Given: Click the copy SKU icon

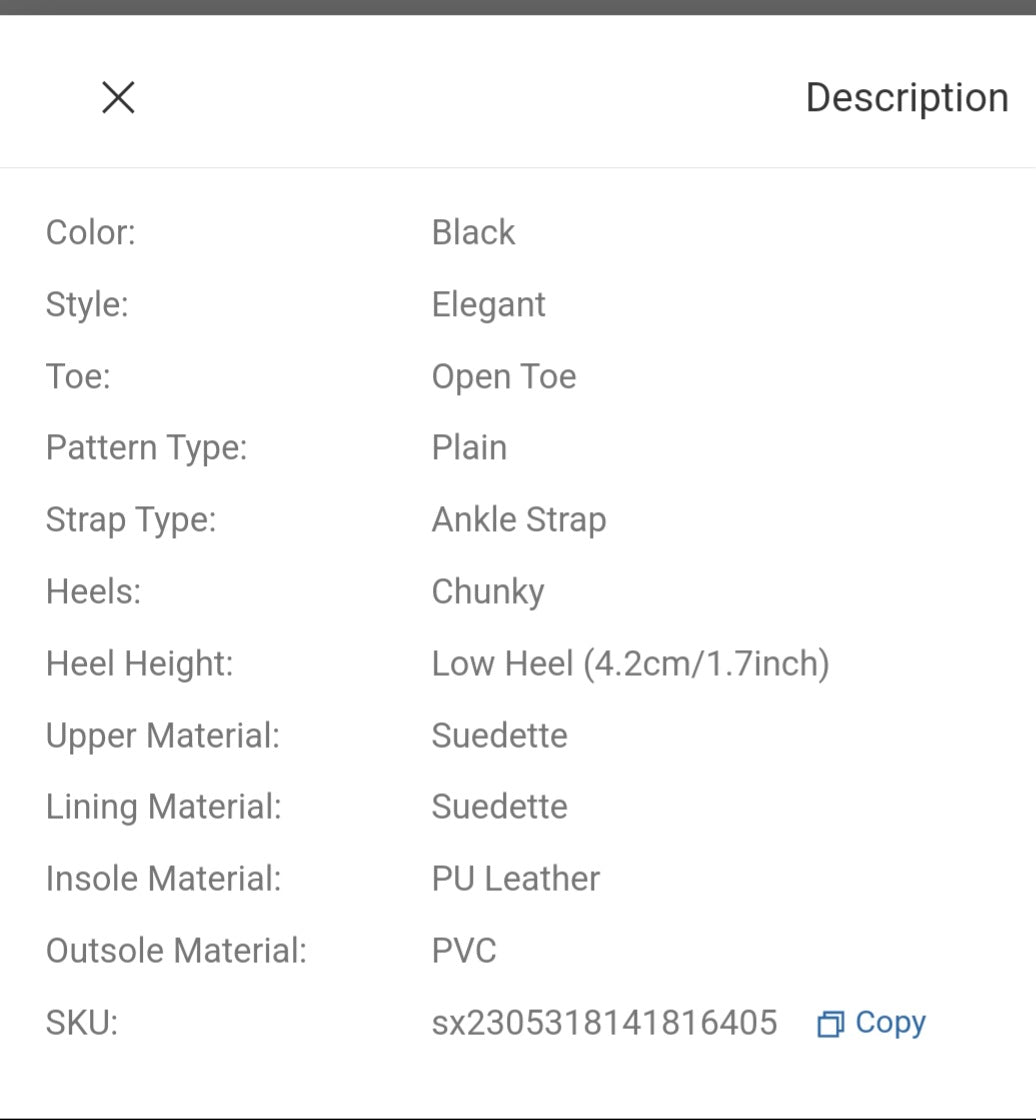Looking at the screenshot, I should [831, 1024].
